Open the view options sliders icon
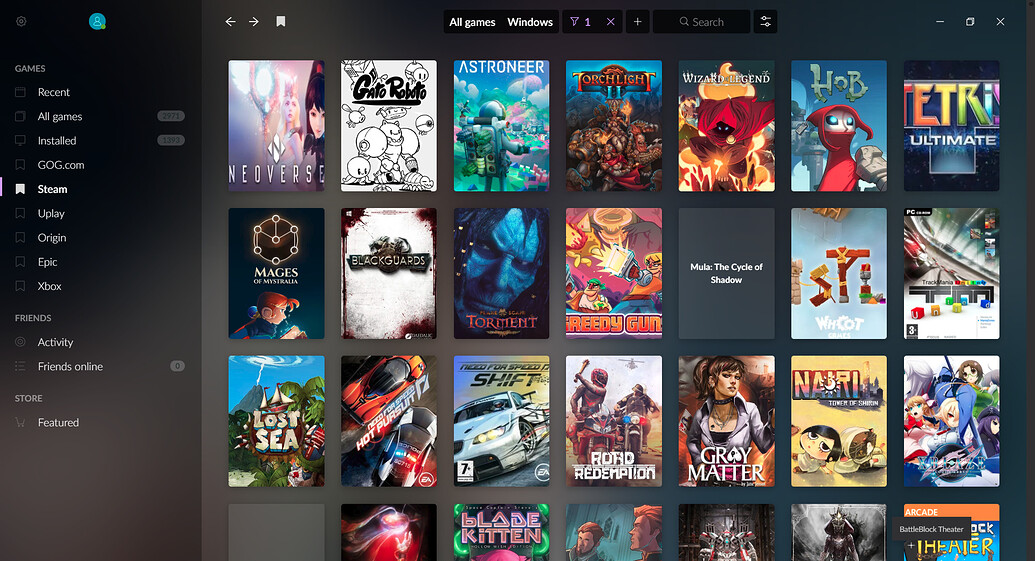The height and width of the screenshot is (561, 1035). coord(766,22)
